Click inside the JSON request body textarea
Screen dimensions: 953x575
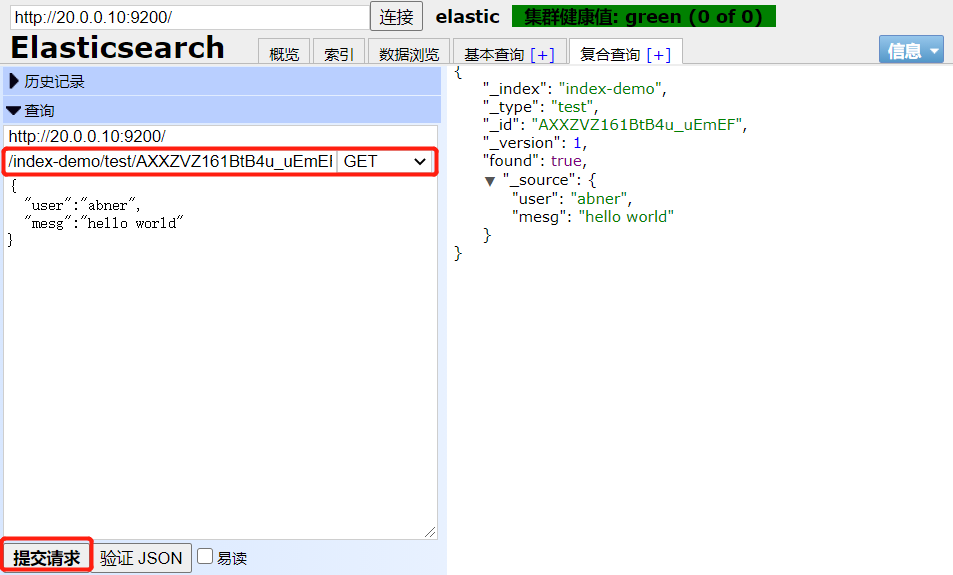tap(221, 357)
